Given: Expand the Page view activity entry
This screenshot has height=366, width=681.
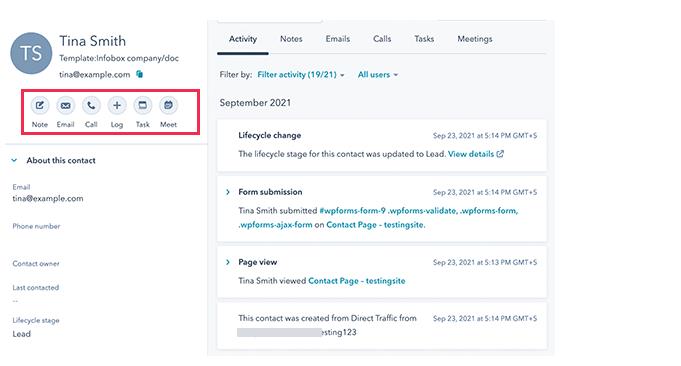Looking at the screenshot, I should click(228, 262).
